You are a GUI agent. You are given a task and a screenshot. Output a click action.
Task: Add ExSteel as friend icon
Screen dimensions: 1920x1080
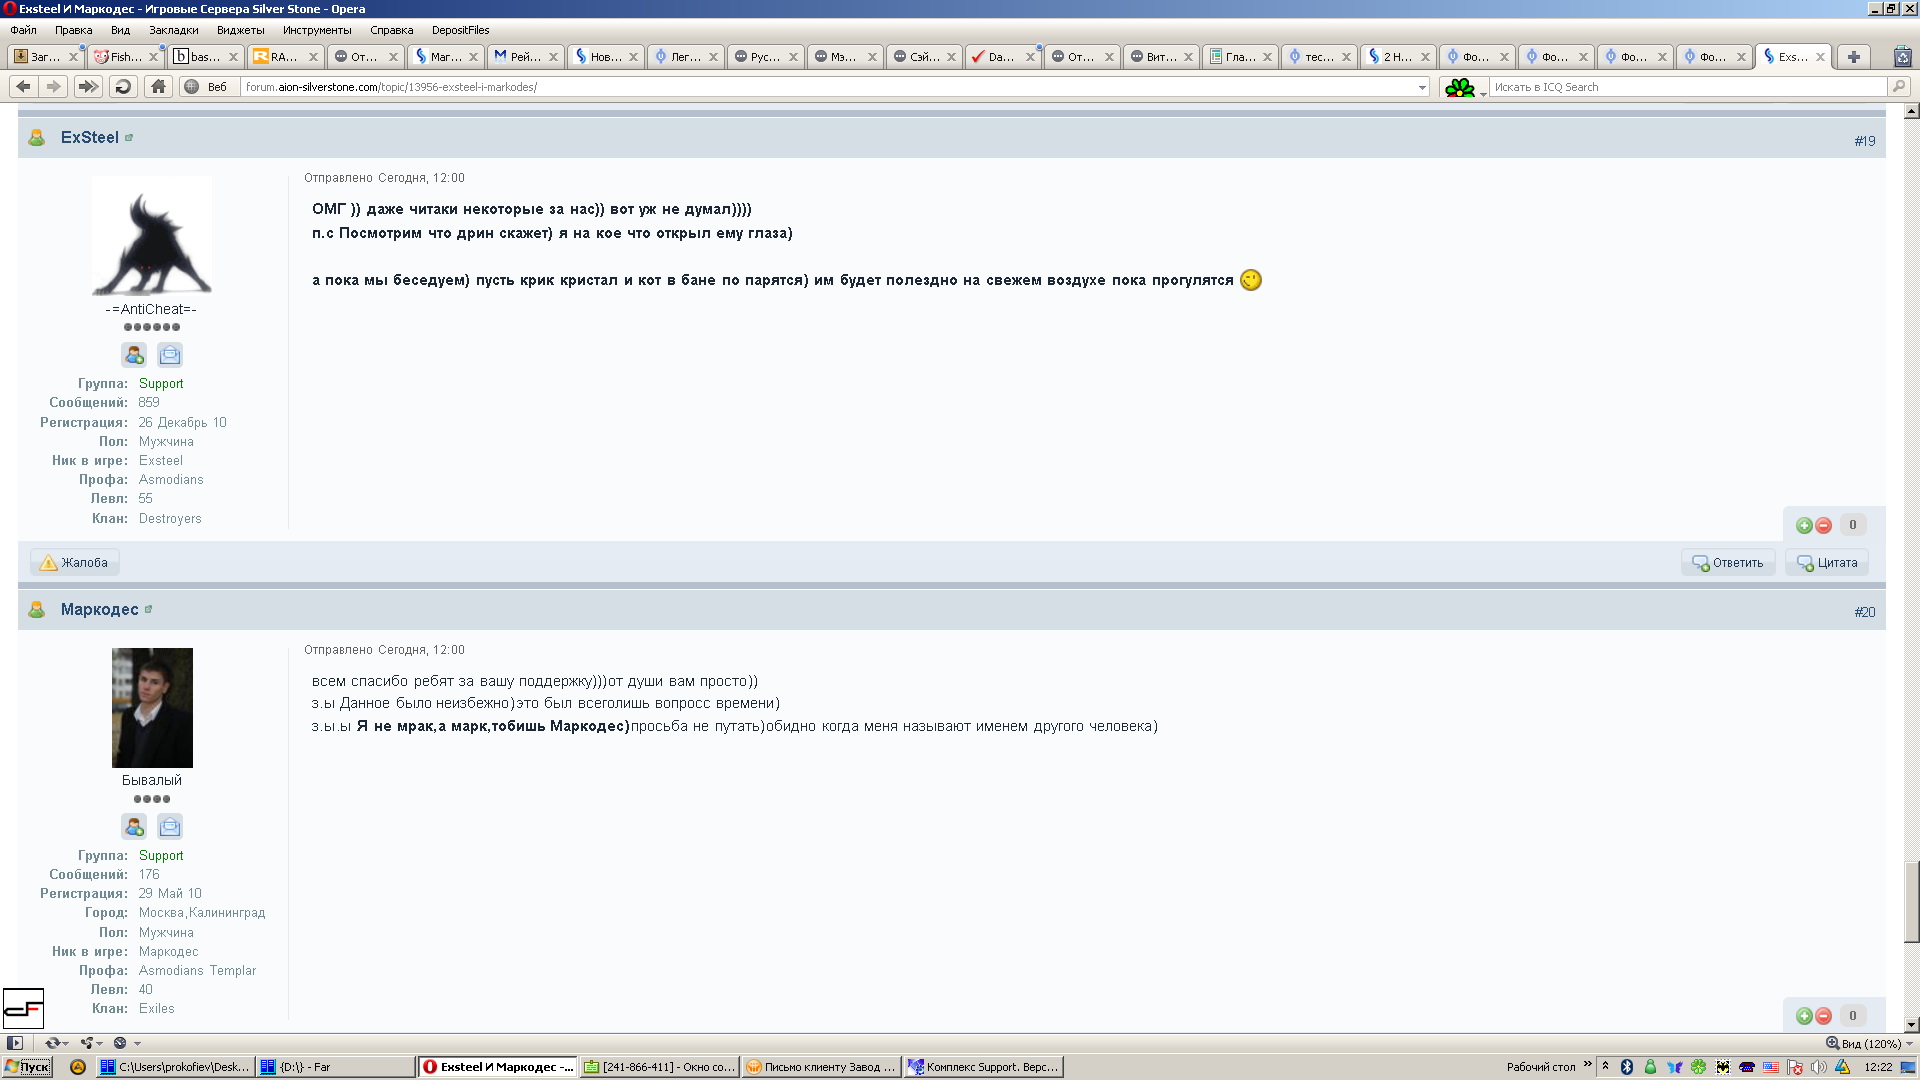[x=134, y=355]
